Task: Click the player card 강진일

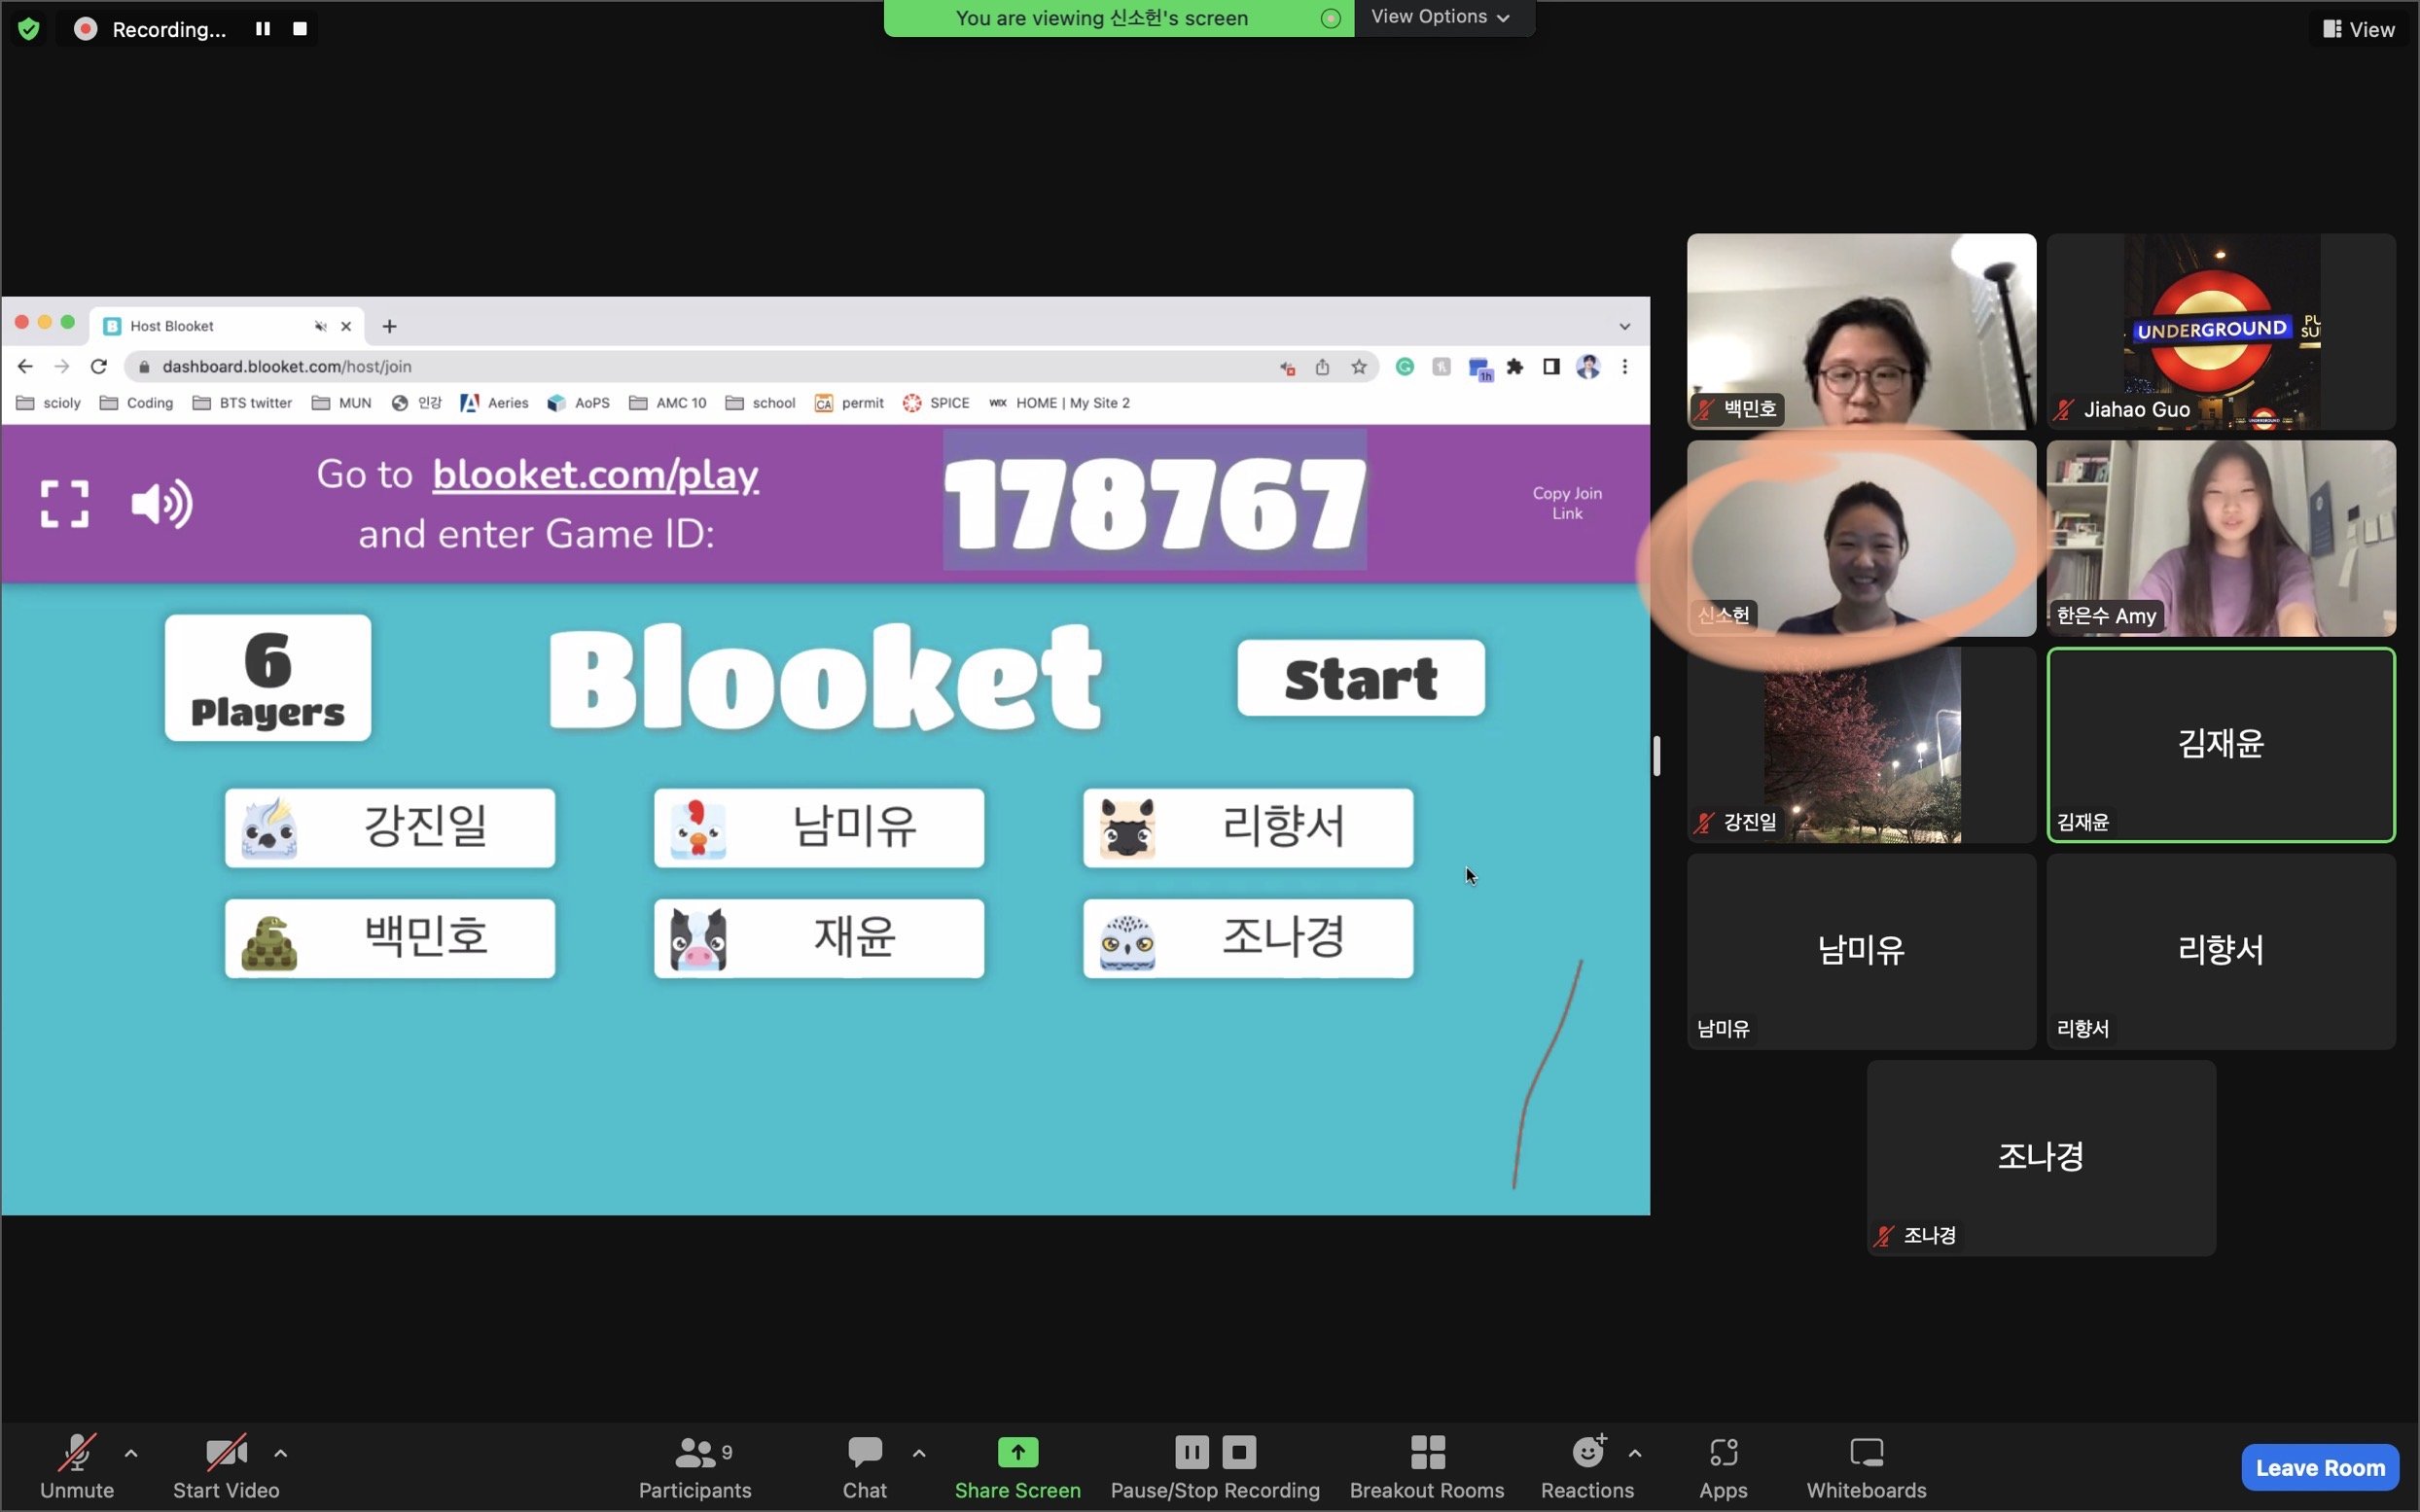Action: click(x=390, y=828)
